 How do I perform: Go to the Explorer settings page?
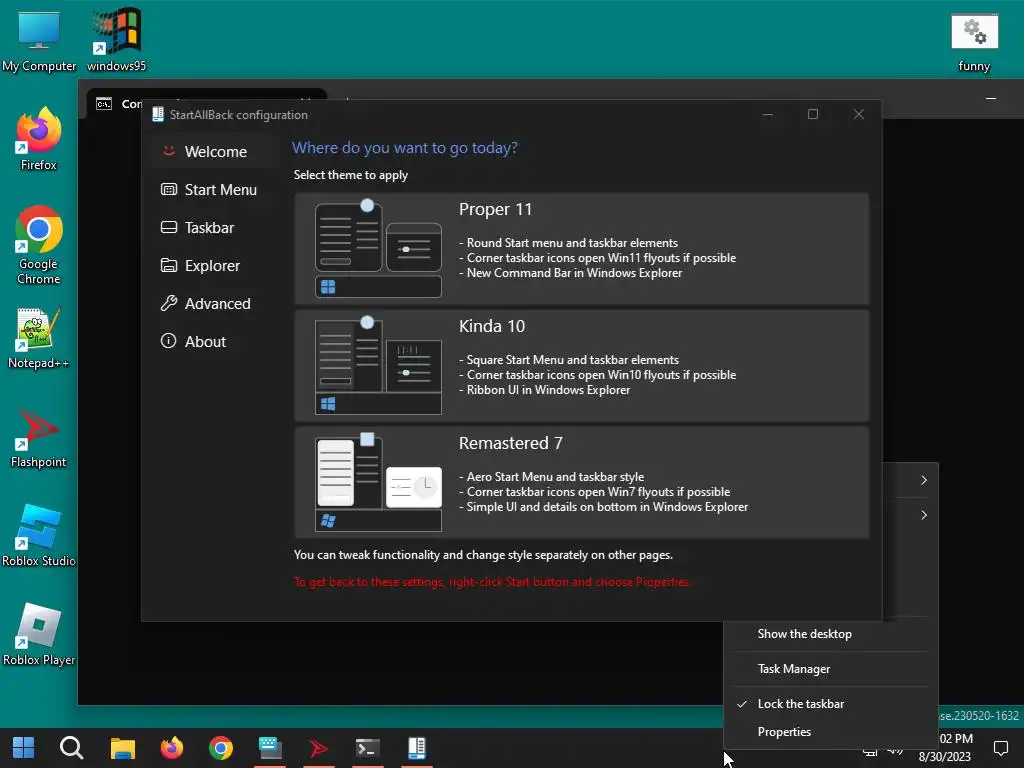click(x=215, y=265)
